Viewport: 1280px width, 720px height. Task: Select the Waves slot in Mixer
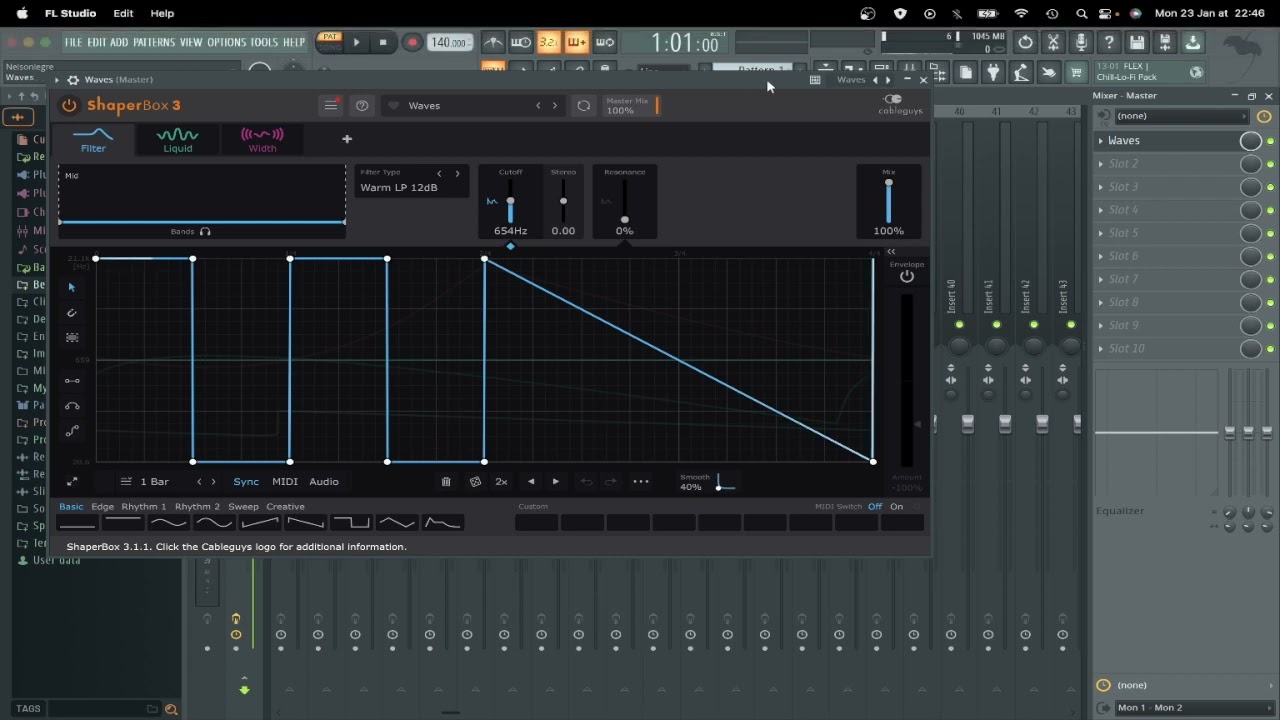[1165, 141]
